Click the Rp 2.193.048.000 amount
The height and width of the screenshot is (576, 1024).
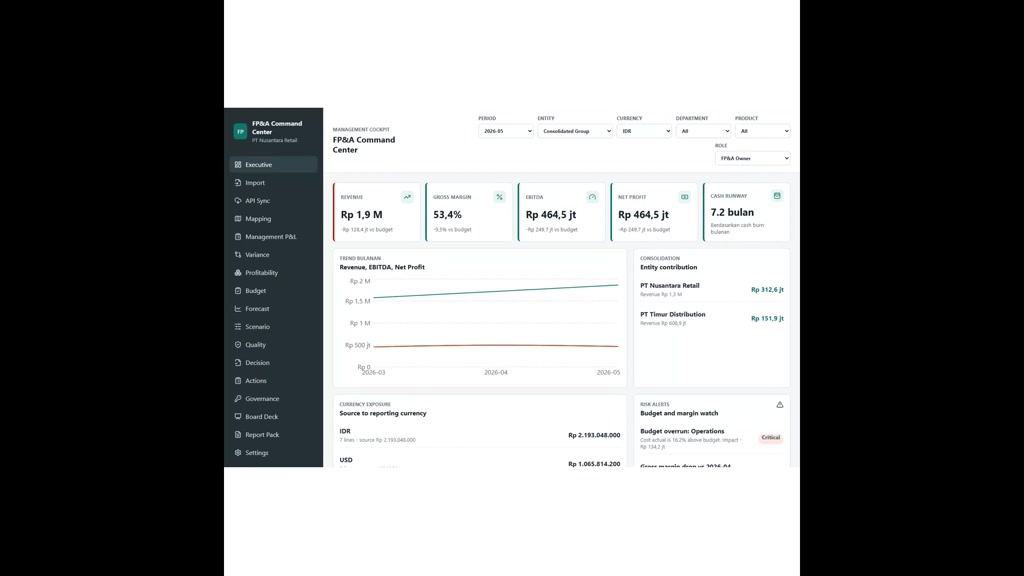594,435
